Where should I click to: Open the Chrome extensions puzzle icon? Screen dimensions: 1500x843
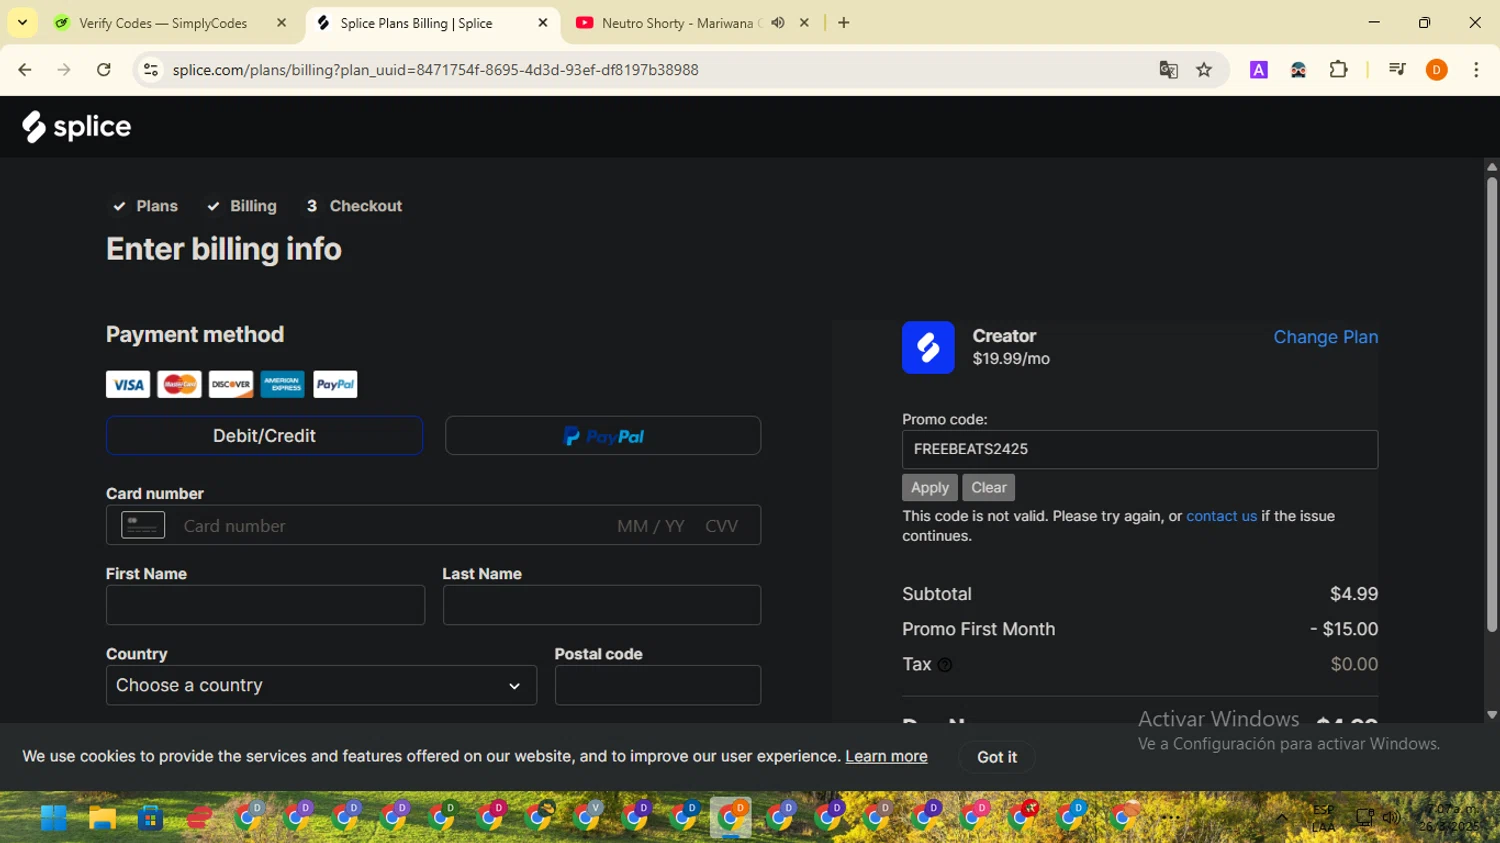tap(1338, 70)
